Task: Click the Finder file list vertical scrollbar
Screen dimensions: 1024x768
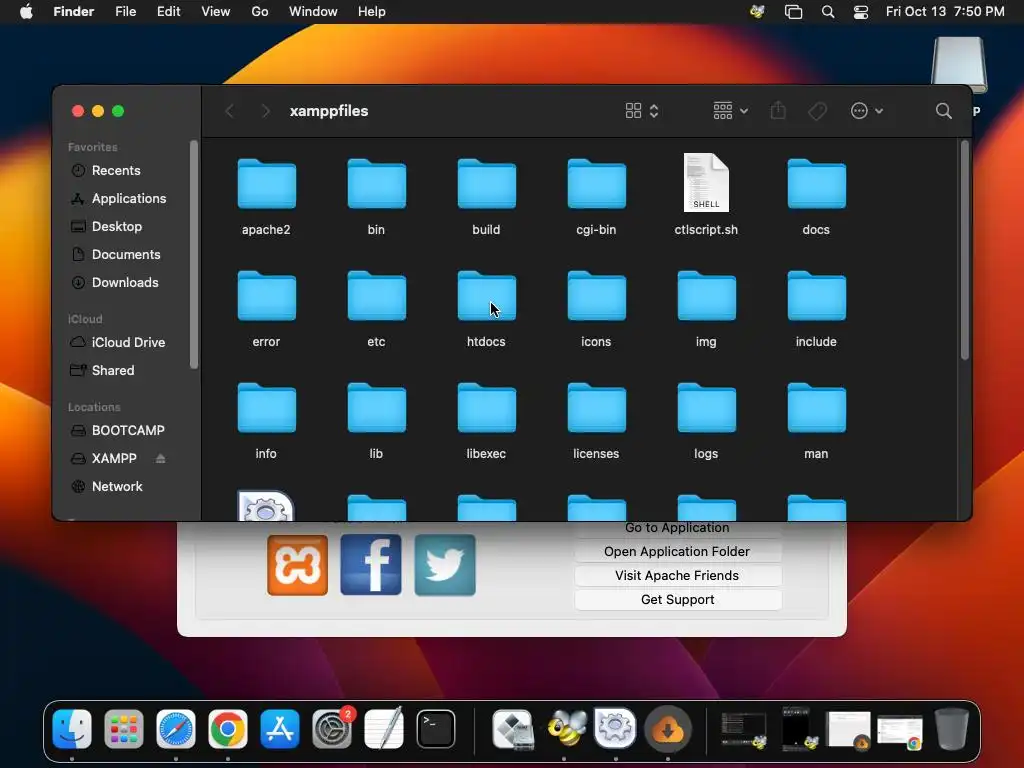Action: [965, 249]
